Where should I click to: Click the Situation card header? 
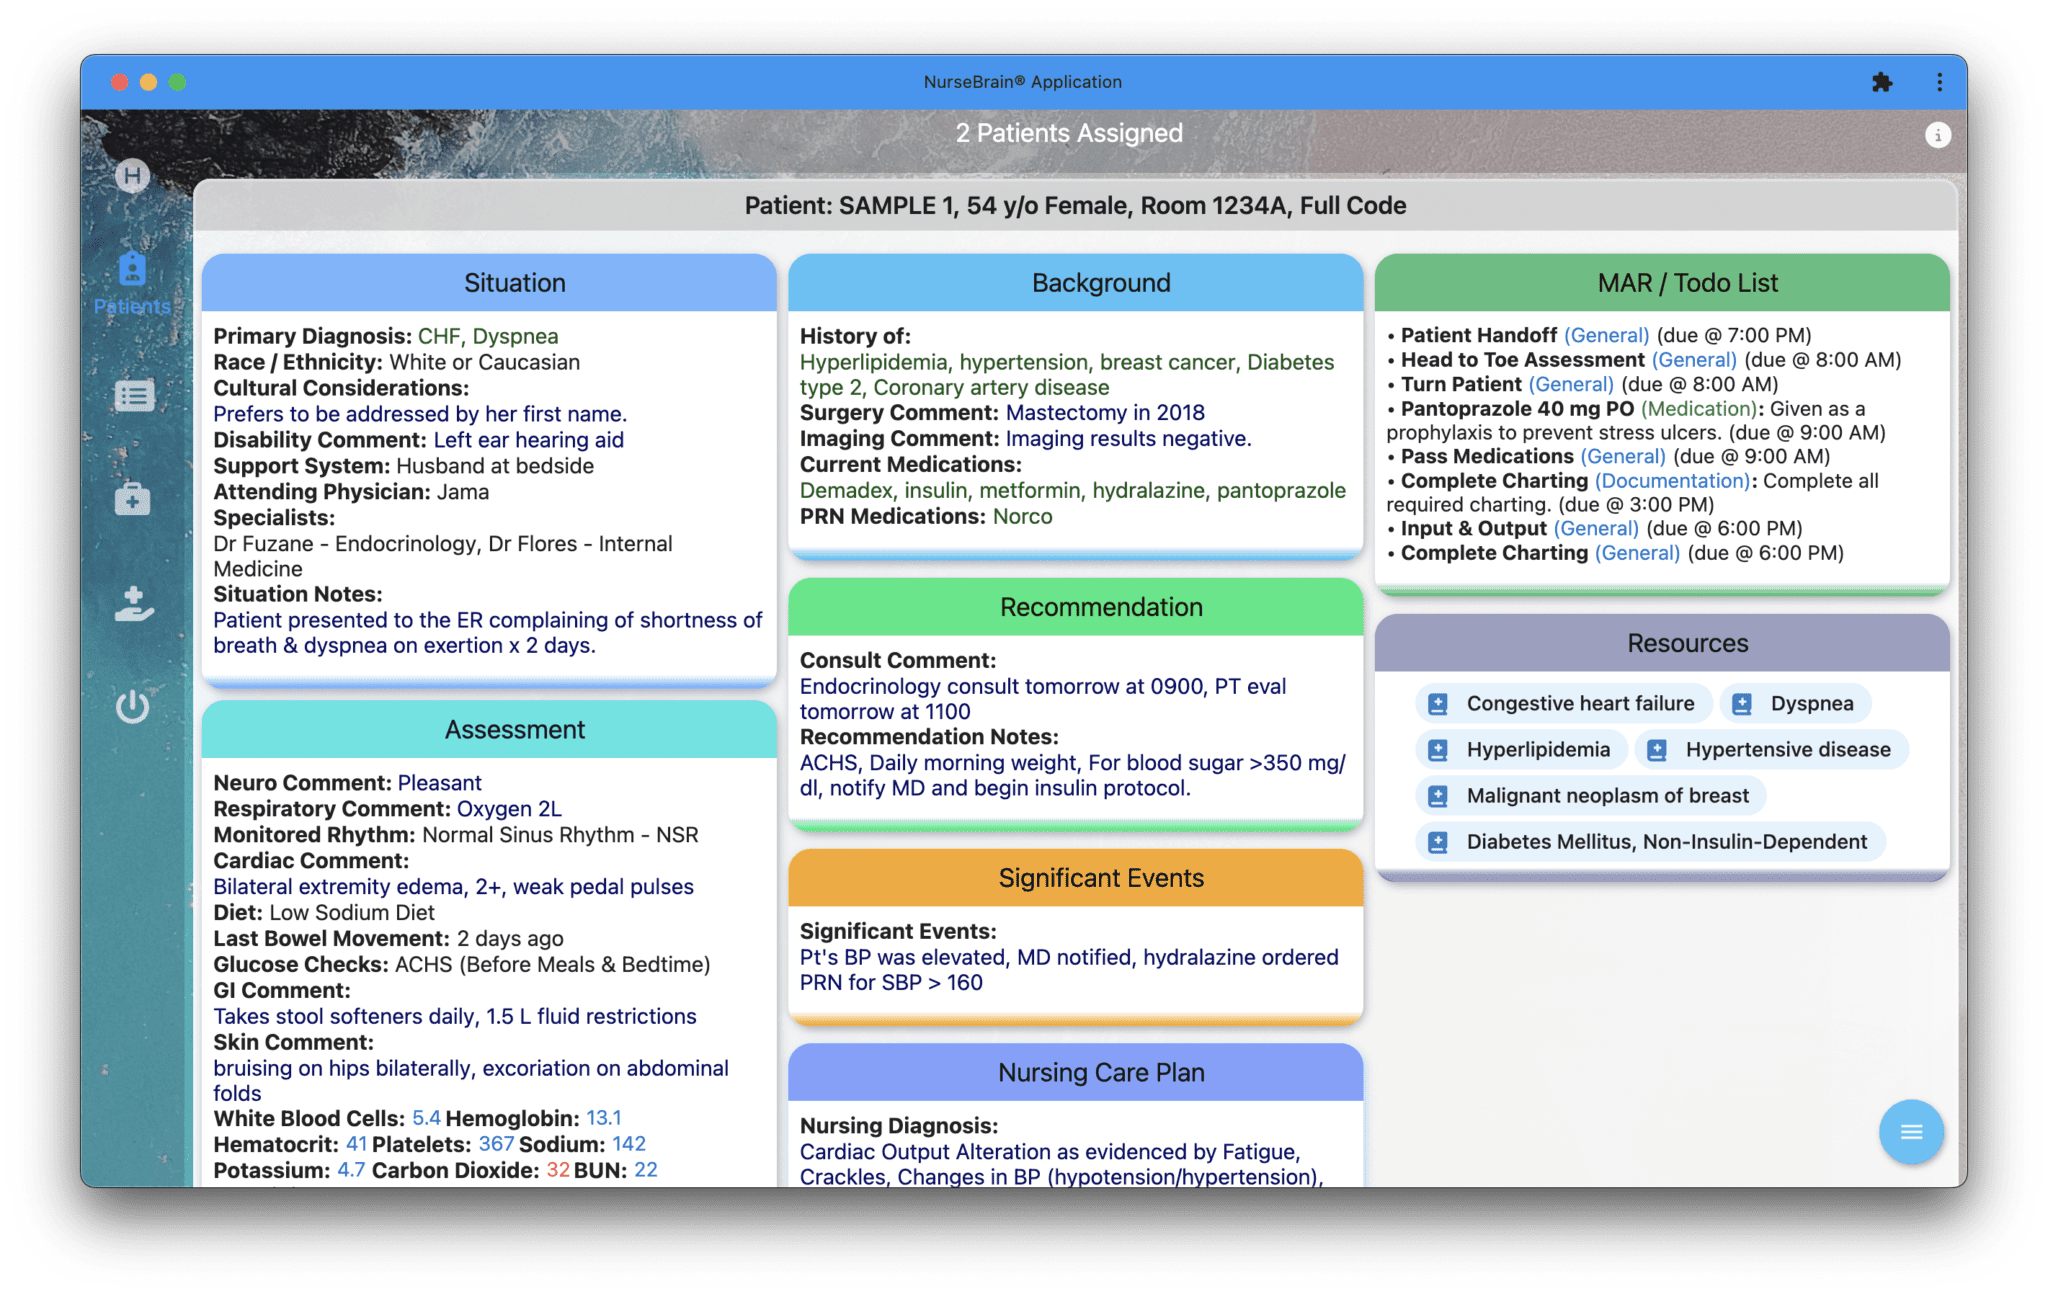click(x=489, y=283)
